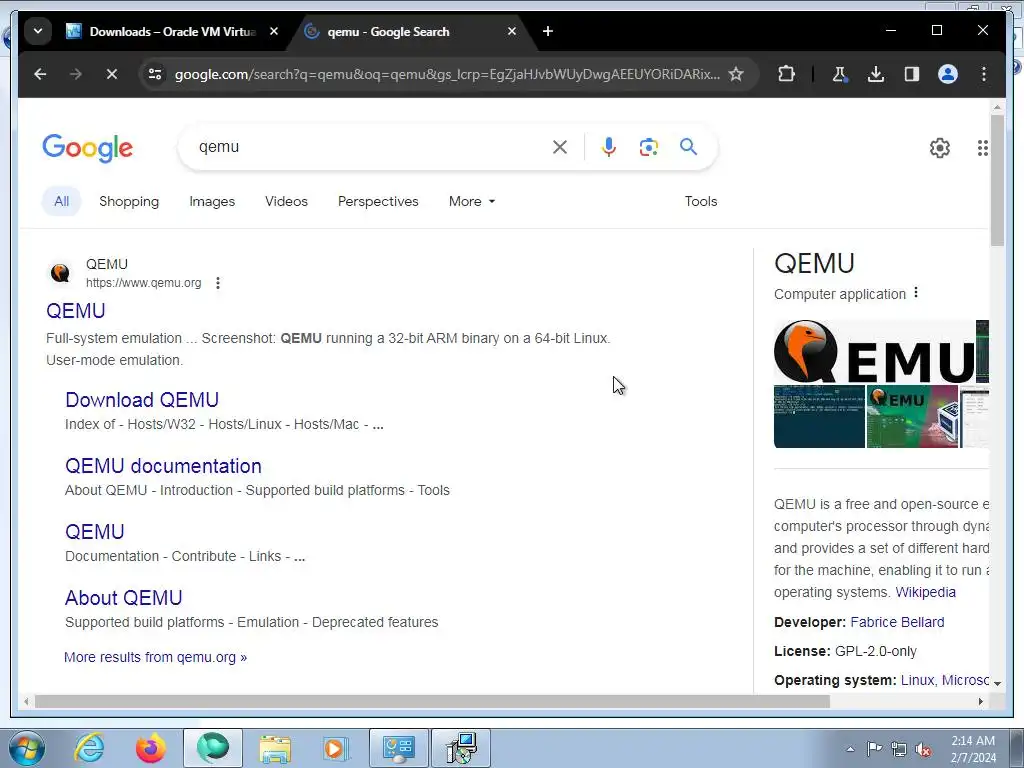Show hidden system tray icons

850,749
